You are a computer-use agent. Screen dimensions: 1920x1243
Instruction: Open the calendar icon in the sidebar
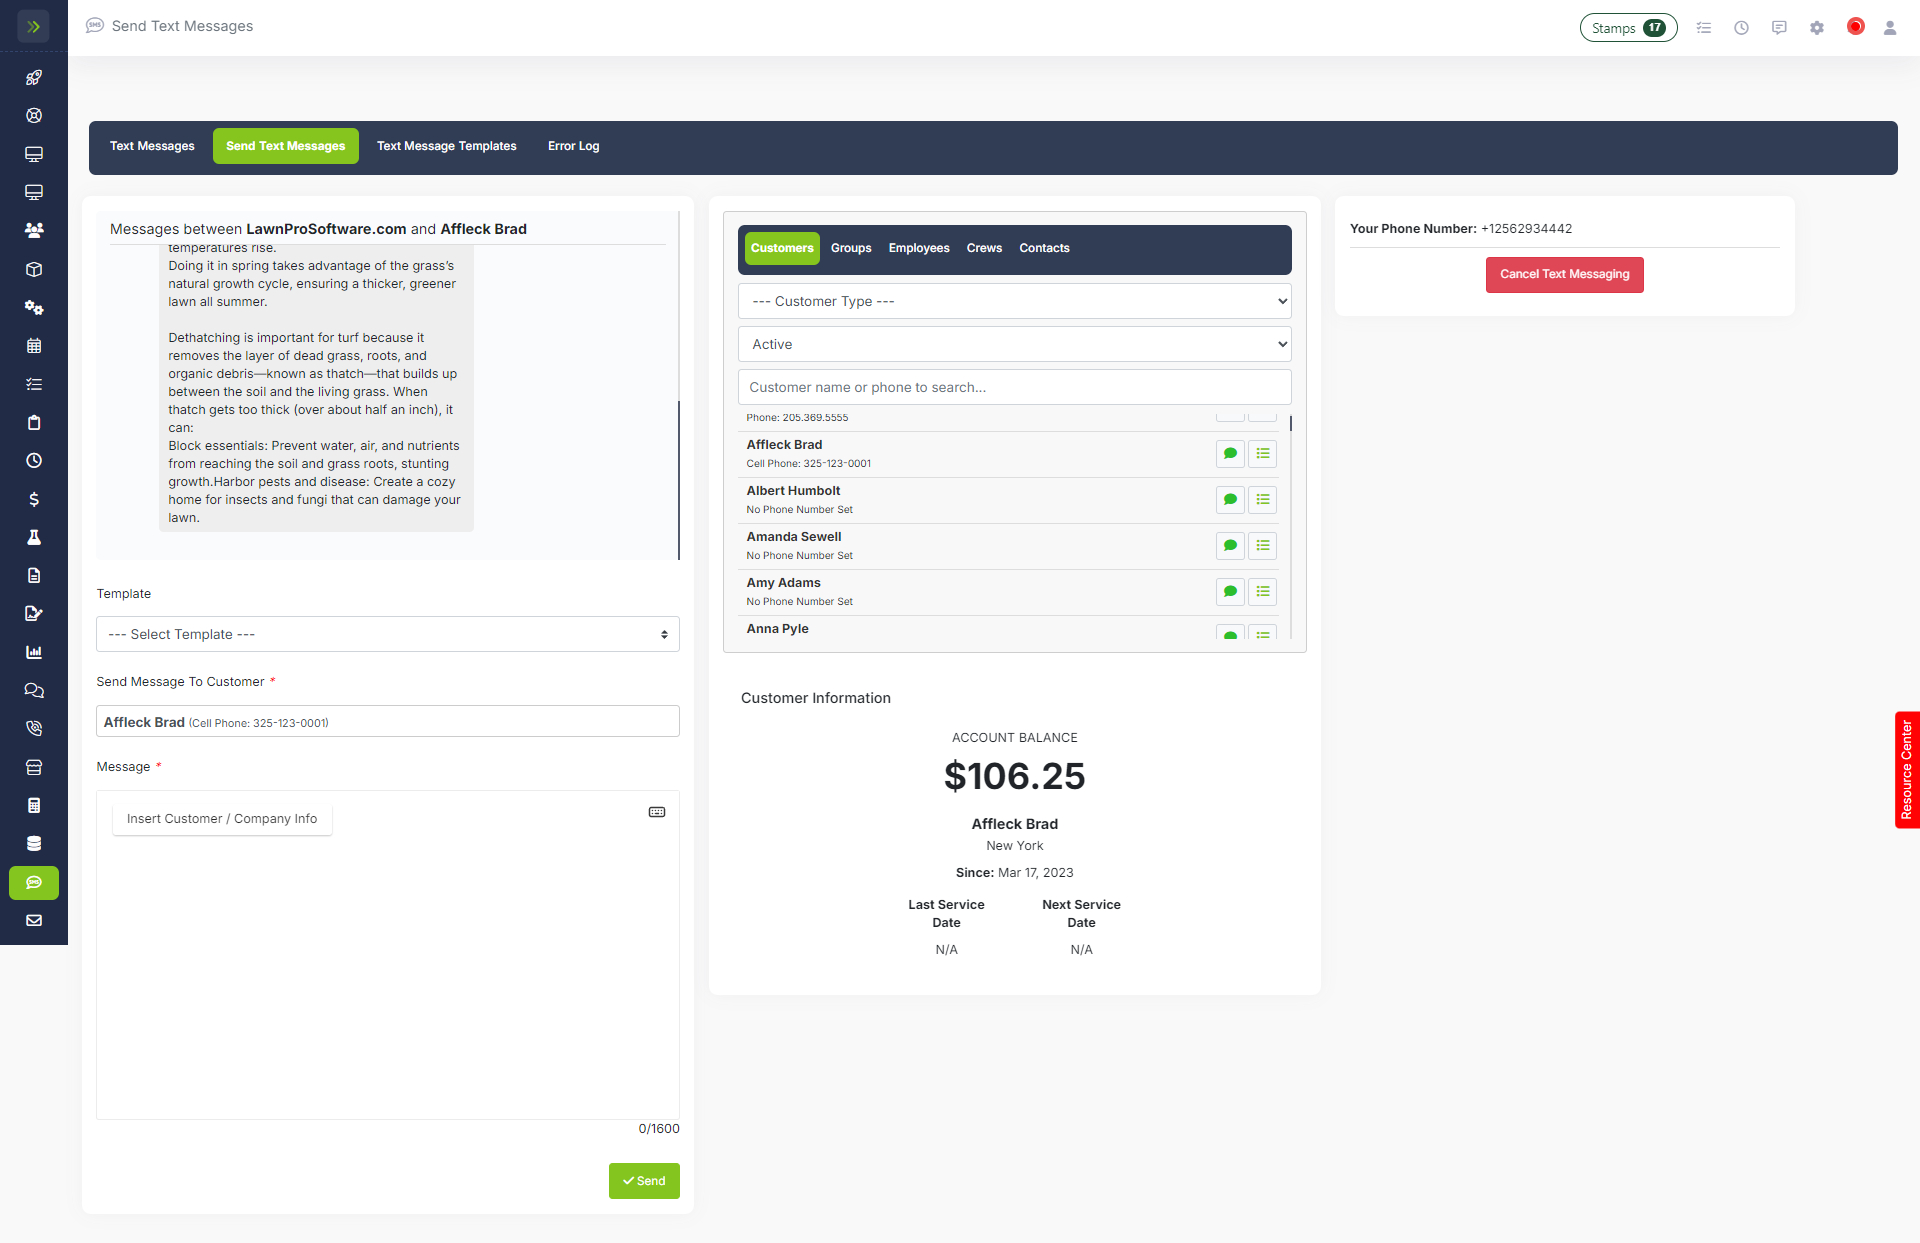click(34, 346)
